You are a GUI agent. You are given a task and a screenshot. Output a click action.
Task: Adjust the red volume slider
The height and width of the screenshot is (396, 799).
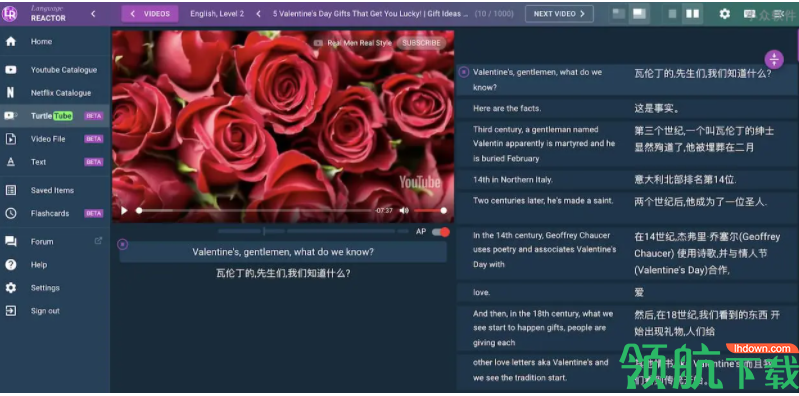[430, 210]
